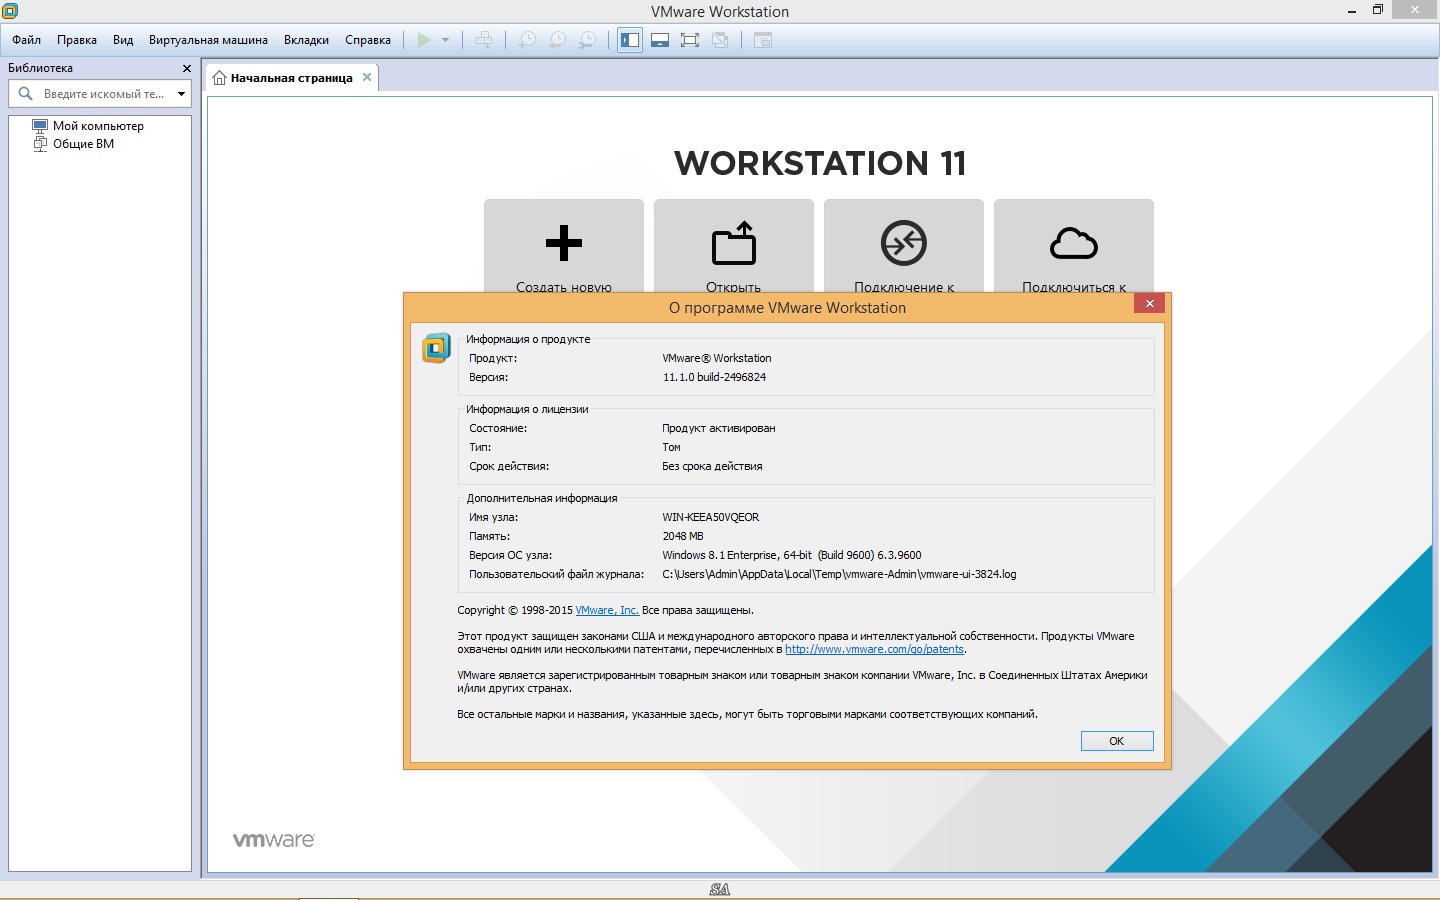The height and width of the screenshot is (900, 1440).
Task: Click the Full Screen mode icon
Action: pos(690,40)
